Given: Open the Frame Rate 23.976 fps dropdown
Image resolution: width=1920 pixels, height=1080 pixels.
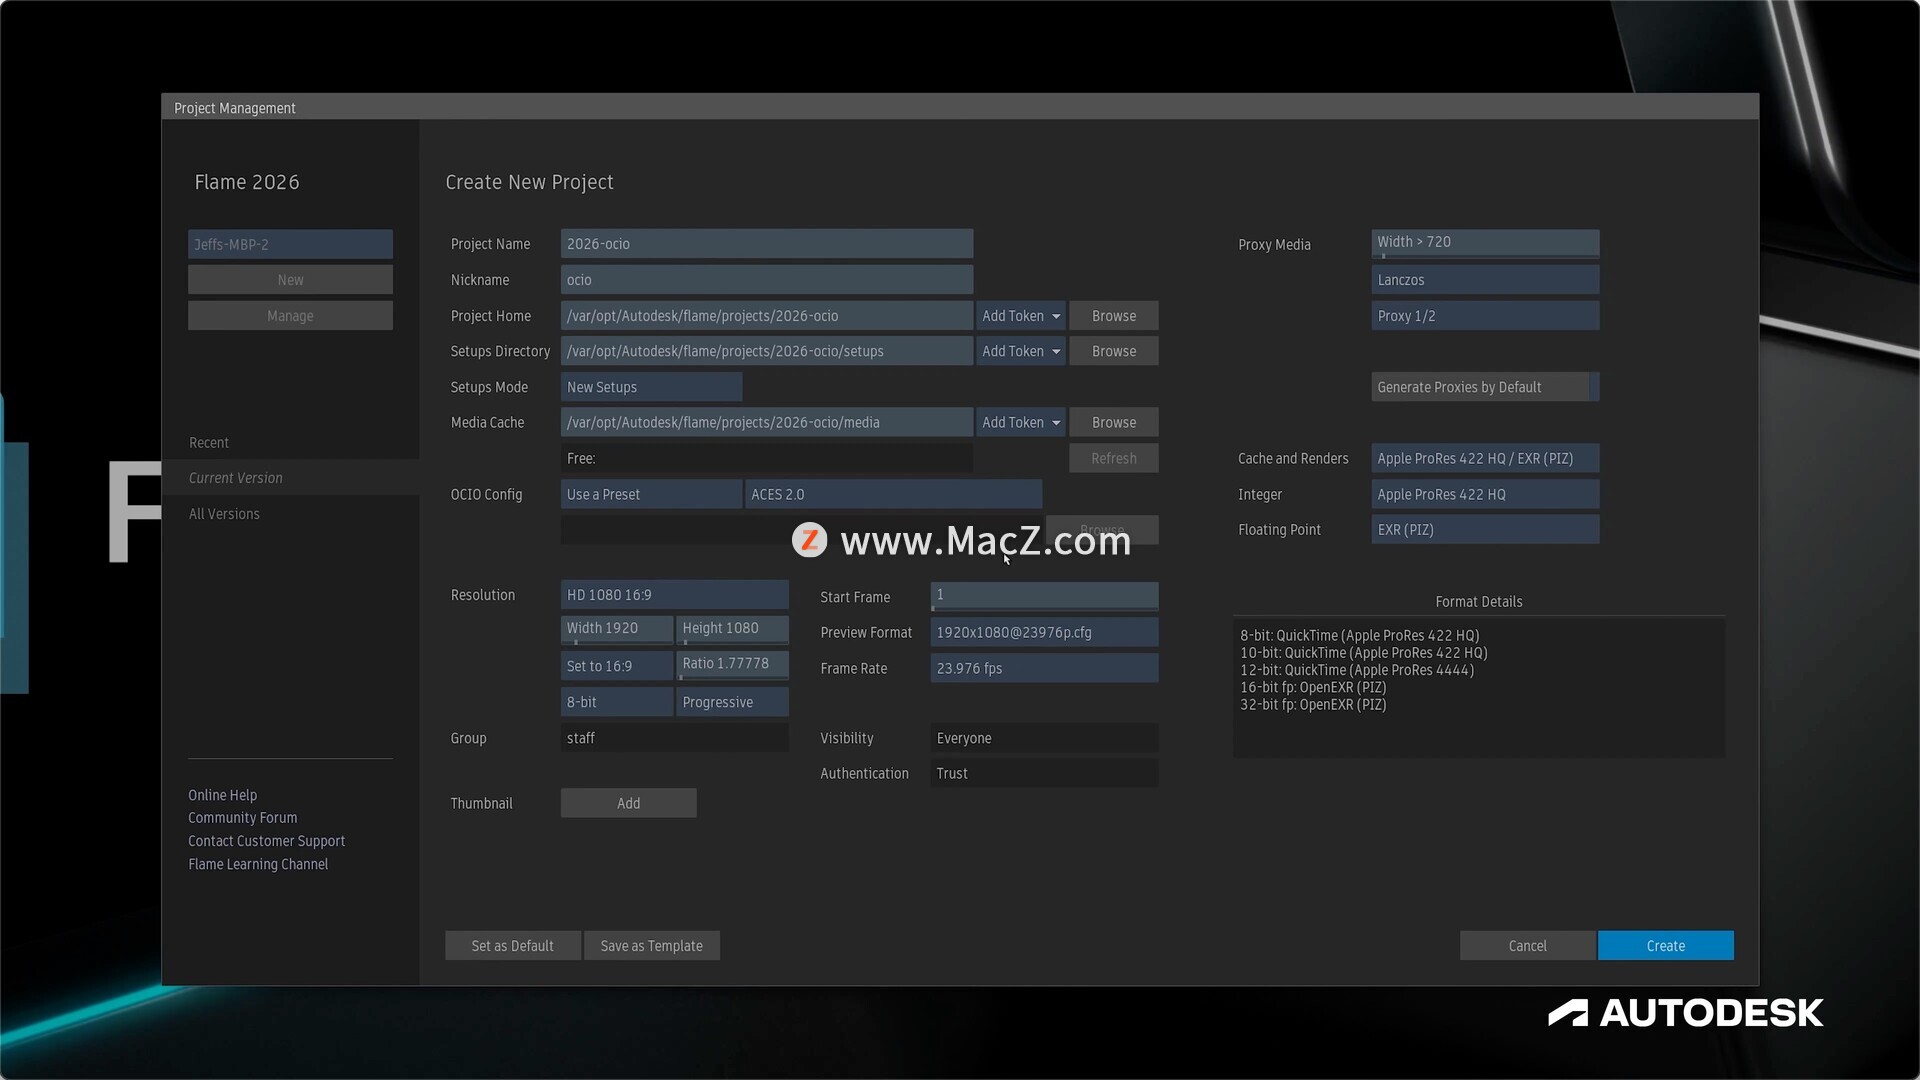Looking at the screenshot, I should (1044, 668).
